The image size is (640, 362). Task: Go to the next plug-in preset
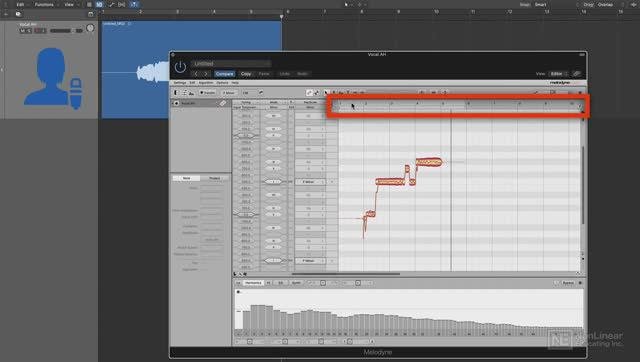(206, 74)
